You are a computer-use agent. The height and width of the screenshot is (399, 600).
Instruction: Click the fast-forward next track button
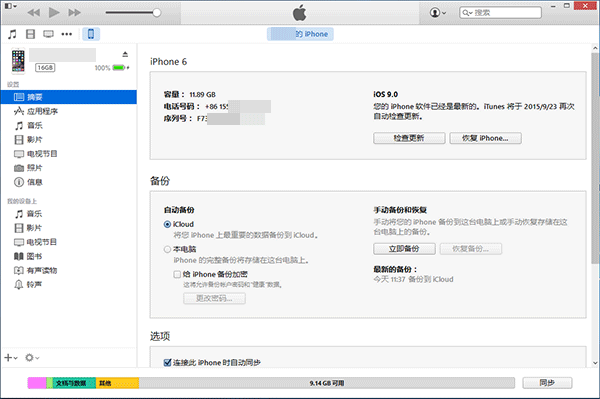74,13
